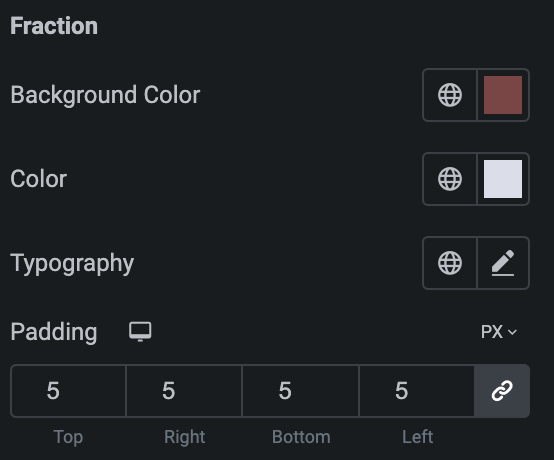Toggle linked padding values chain icon
Viewport: 554px width, 460px height.
502,391
